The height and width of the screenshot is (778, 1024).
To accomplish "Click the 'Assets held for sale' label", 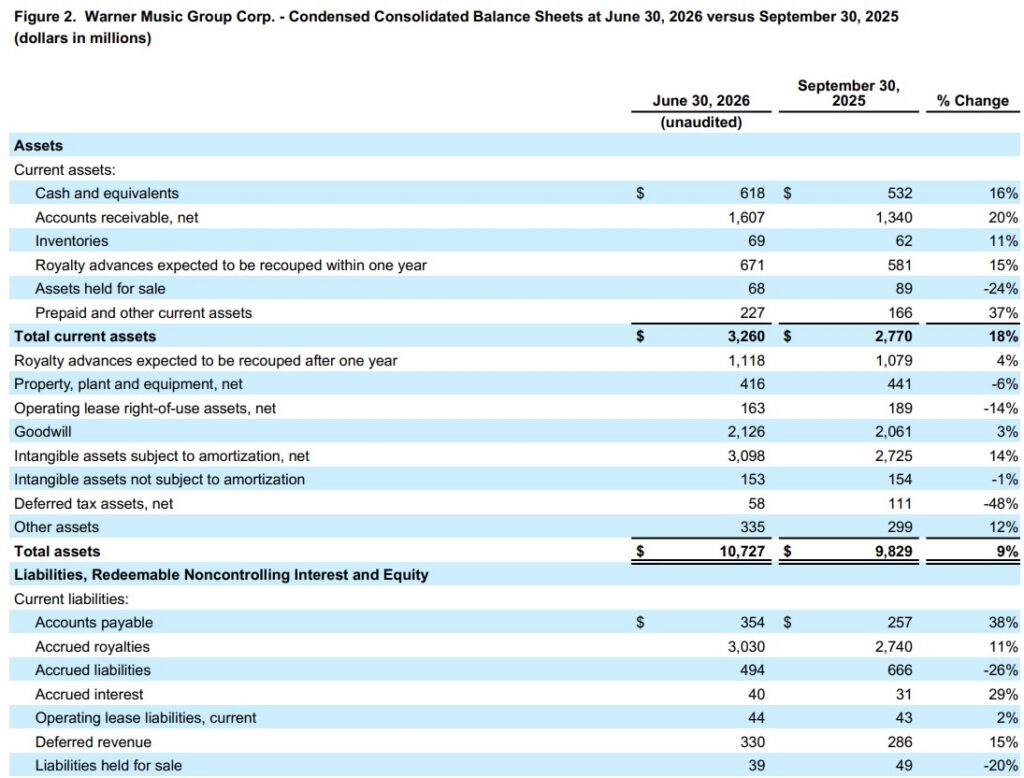I will [100, 289].
